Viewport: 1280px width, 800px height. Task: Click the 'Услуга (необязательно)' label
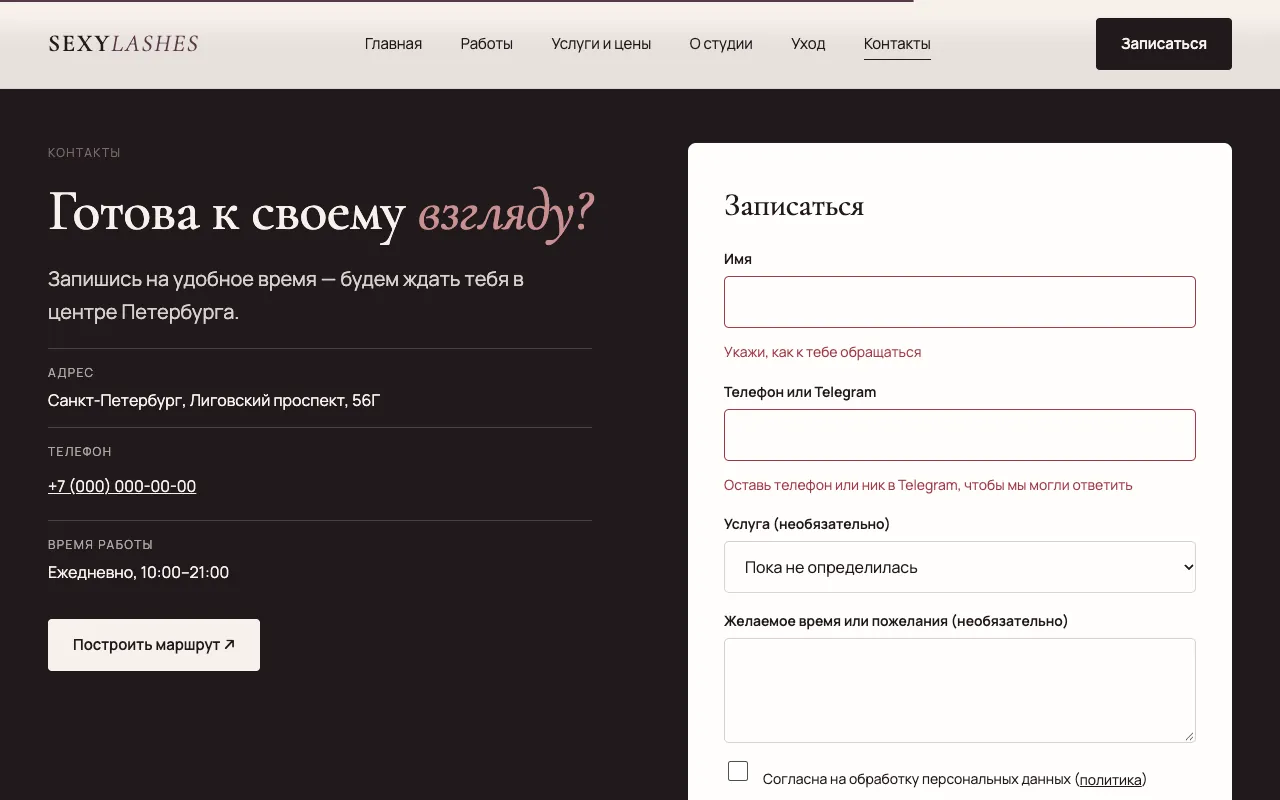pos(807,524)
